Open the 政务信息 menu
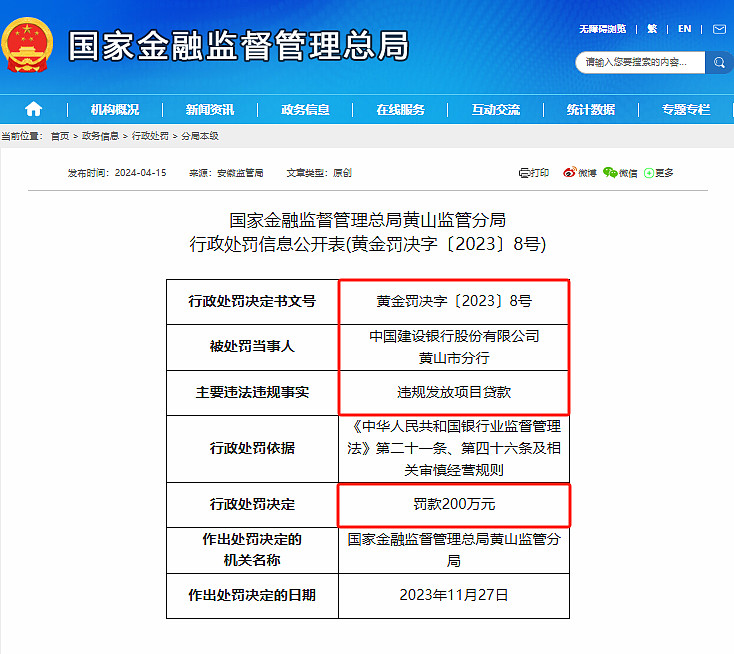734x654 pixels. [305, 110]
